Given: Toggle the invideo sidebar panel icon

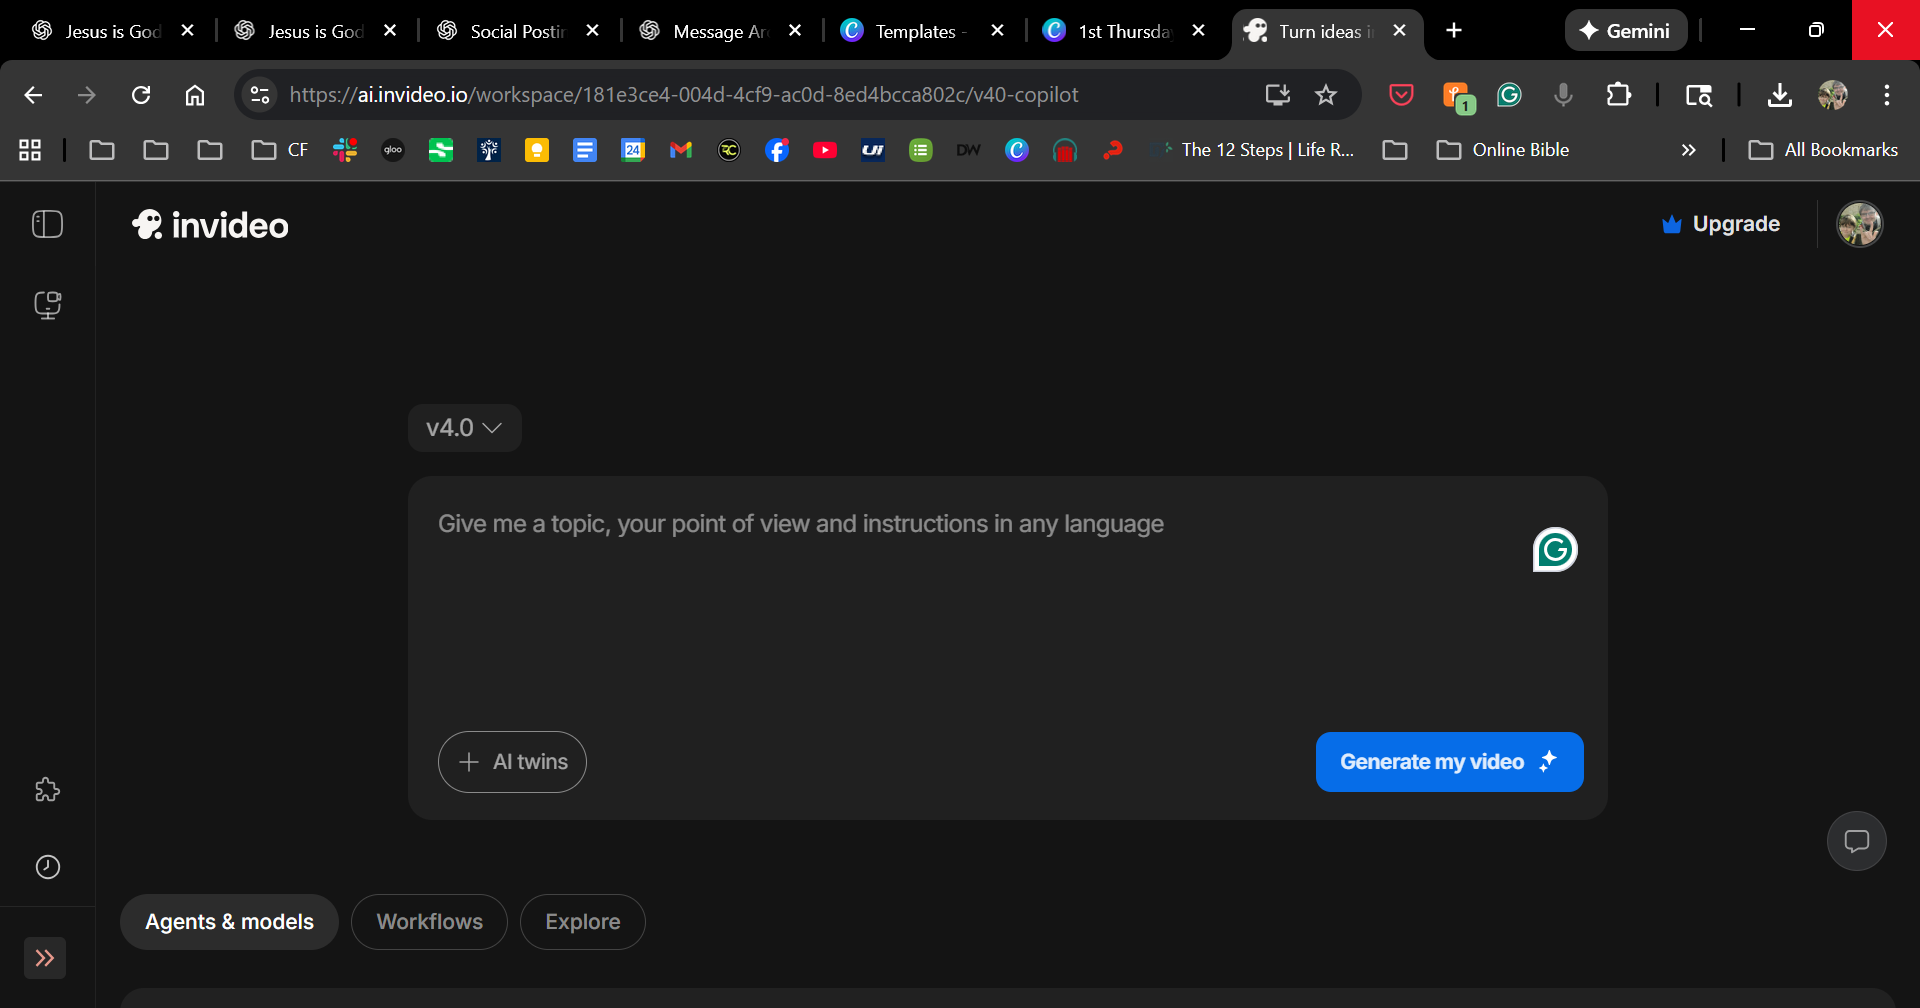Looking at the screenshot, I should click(47, 224).
